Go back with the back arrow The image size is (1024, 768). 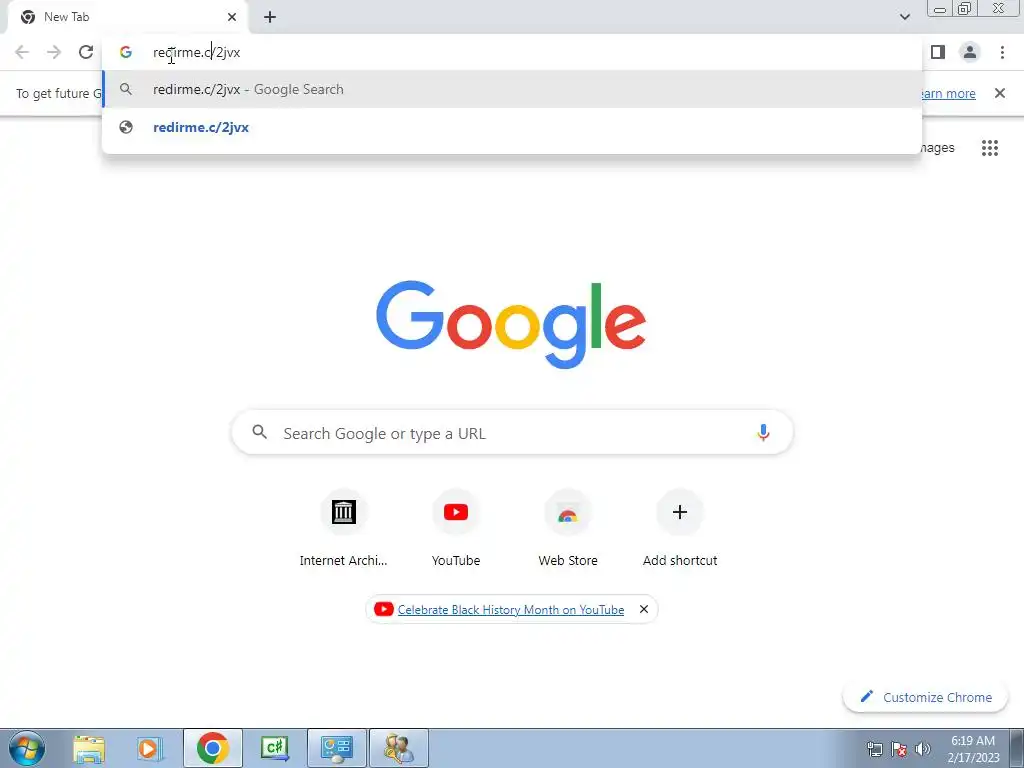point(22,52)
